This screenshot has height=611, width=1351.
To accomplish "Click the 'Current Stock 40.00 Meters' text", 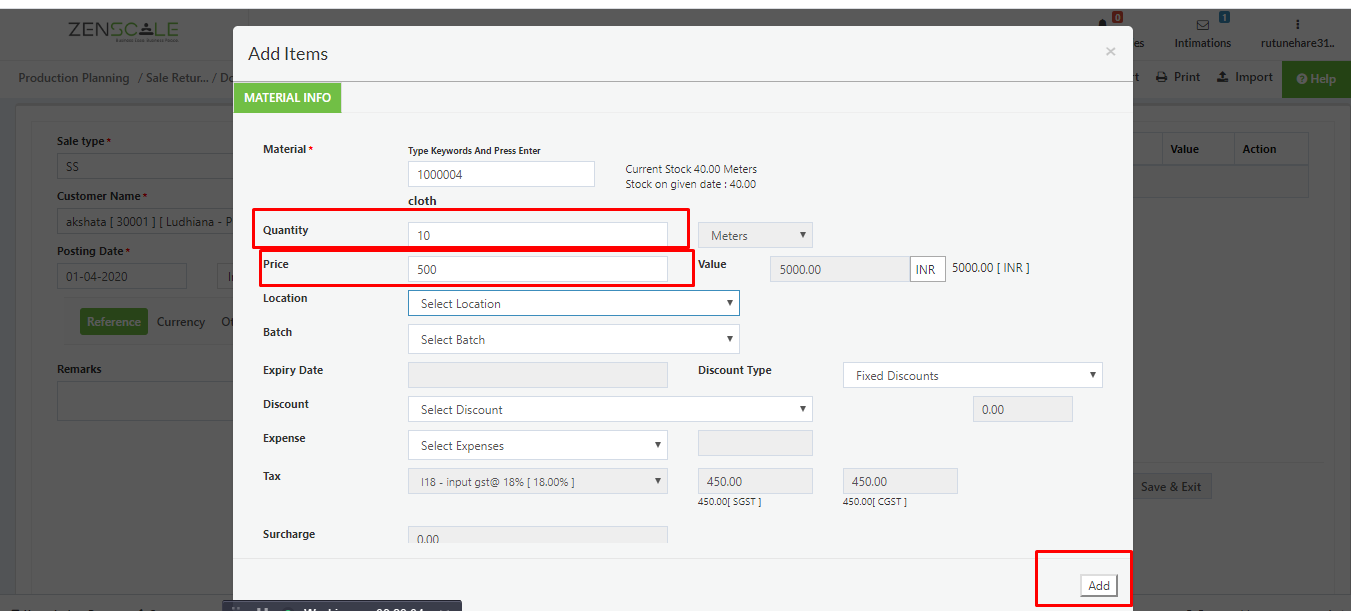I will [x=691, y=169].
